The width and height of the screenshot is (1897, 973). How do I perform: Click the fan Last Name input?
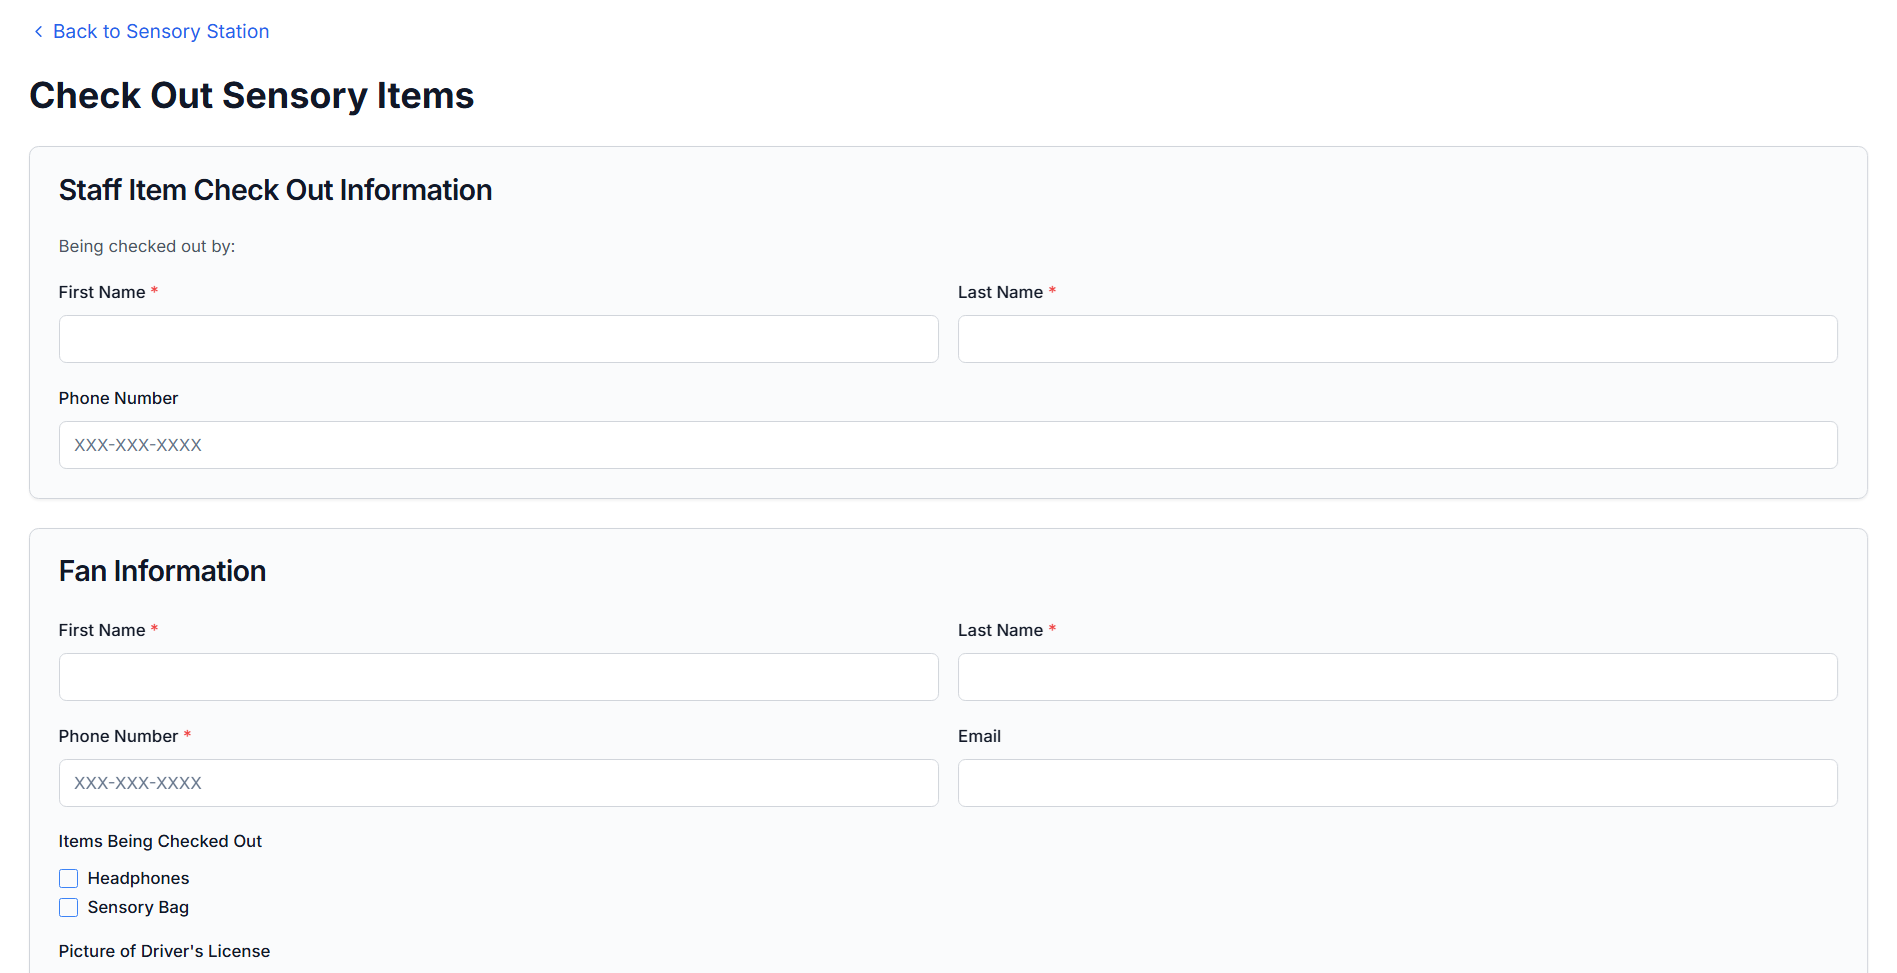(1398, 677)
